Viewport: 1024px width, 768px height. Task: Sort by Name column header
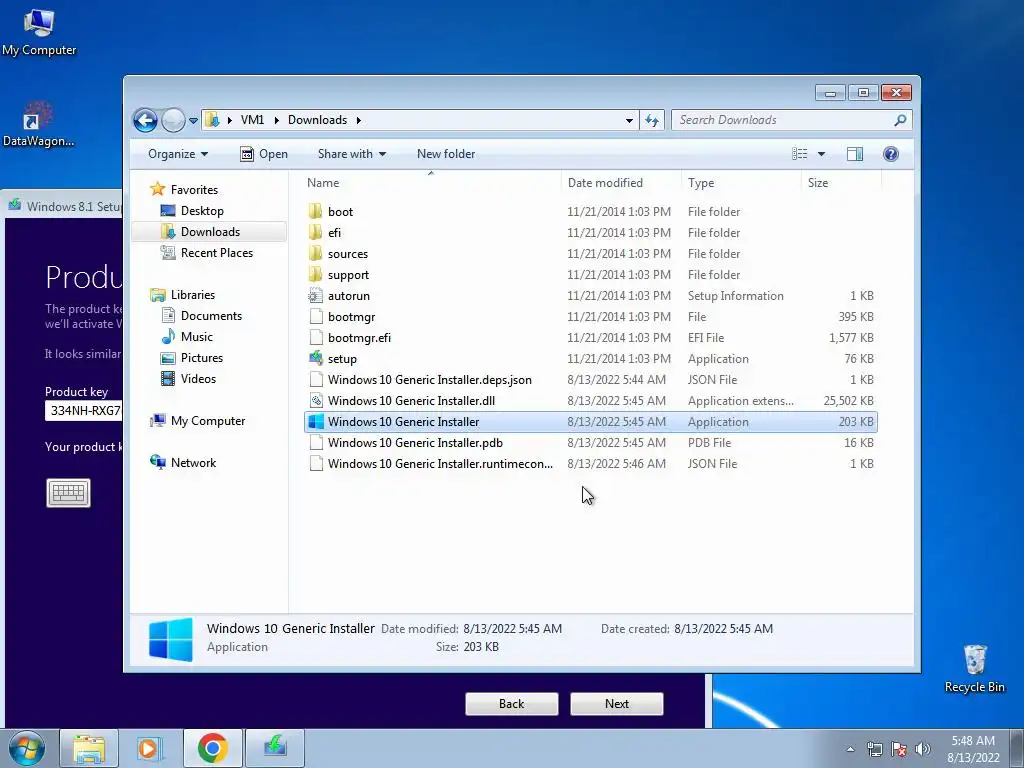tap(431, 183)
